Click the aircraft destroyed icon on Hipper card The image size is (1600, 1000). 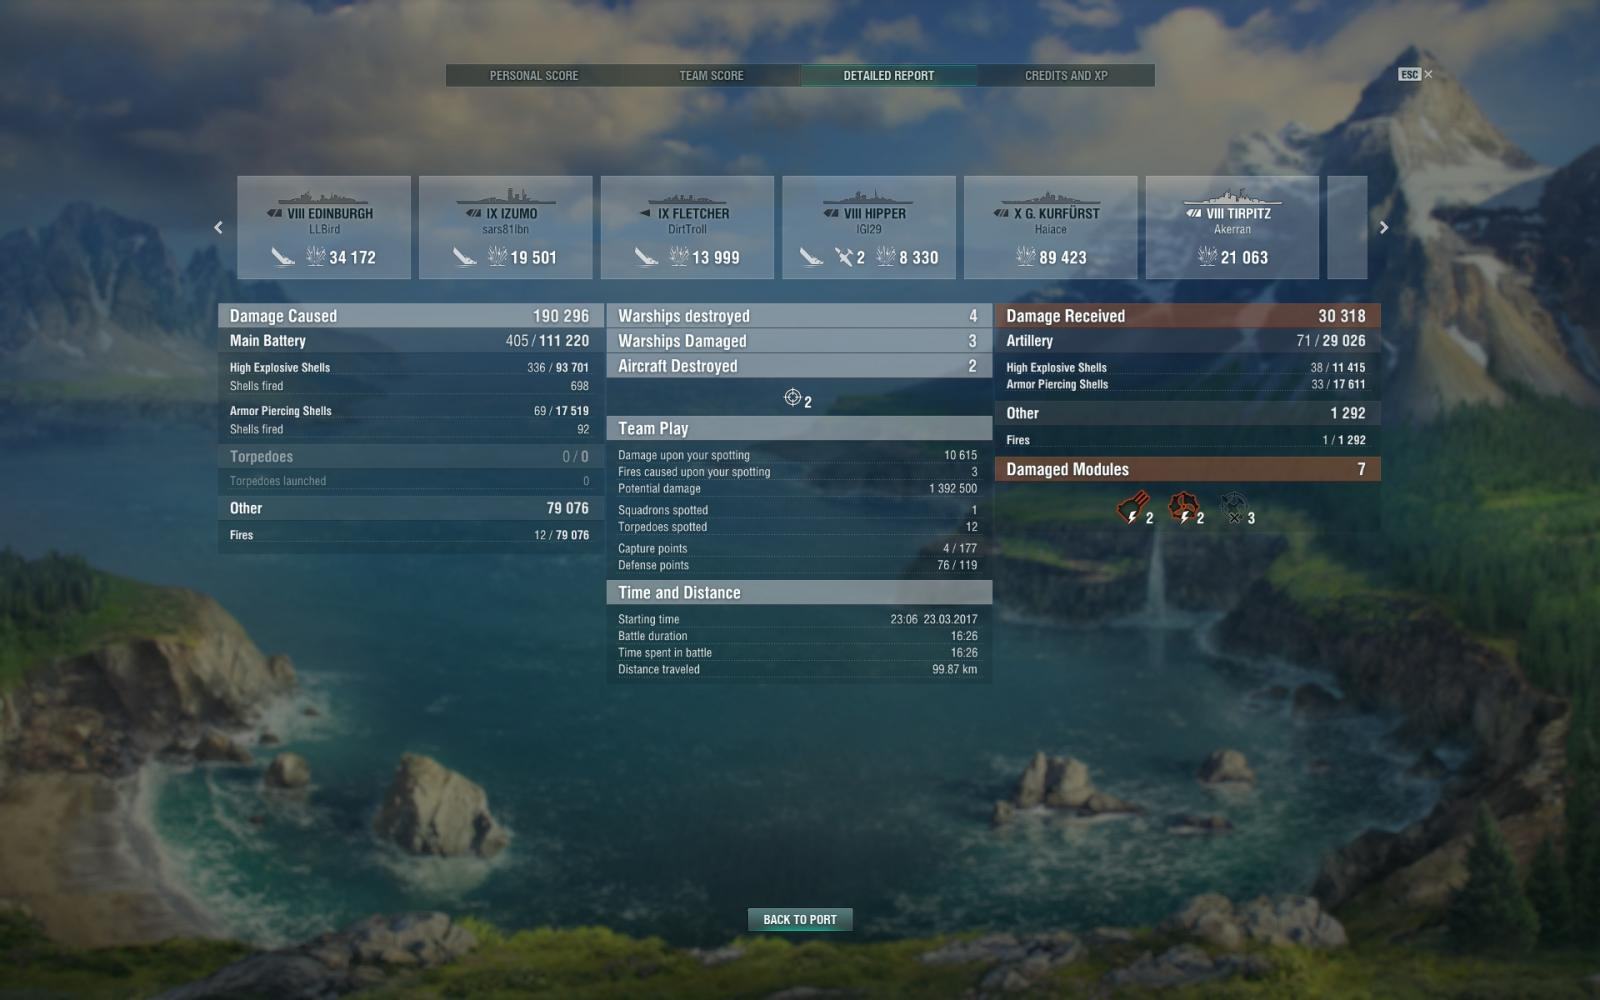coord(844,257)
